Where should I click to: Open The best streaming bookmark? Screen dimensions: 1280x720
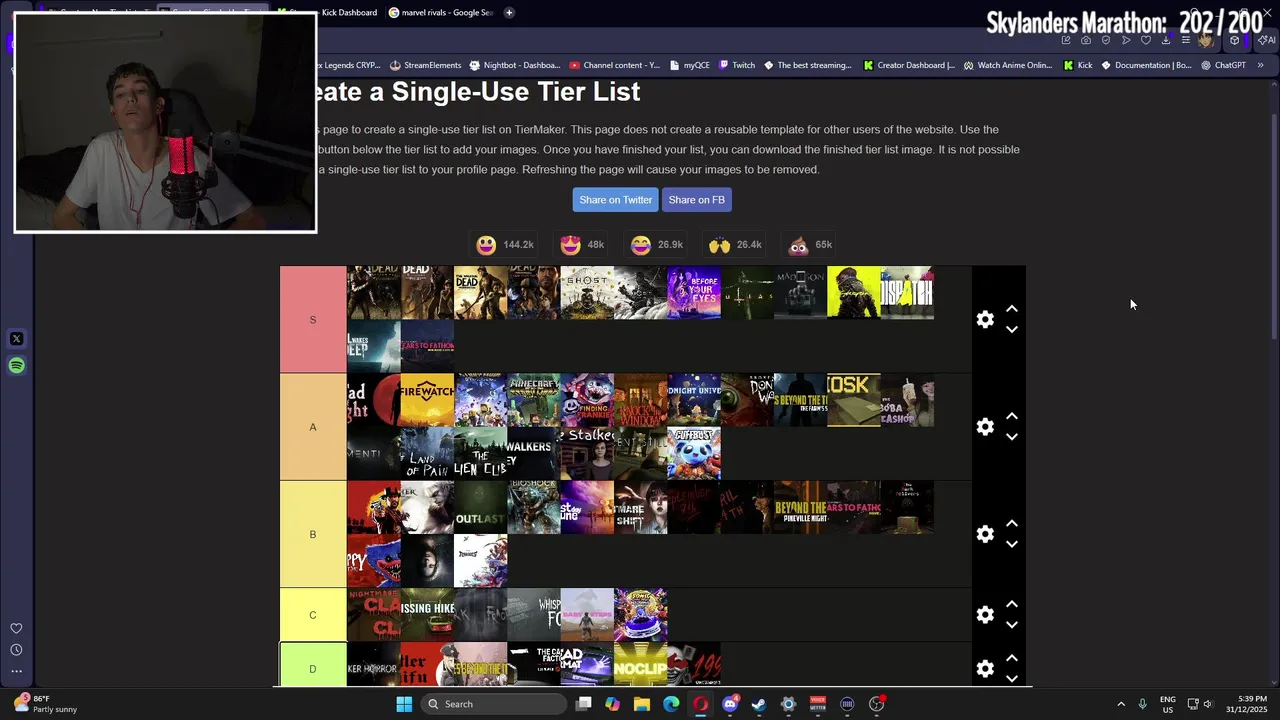click(x=807, y=65)
